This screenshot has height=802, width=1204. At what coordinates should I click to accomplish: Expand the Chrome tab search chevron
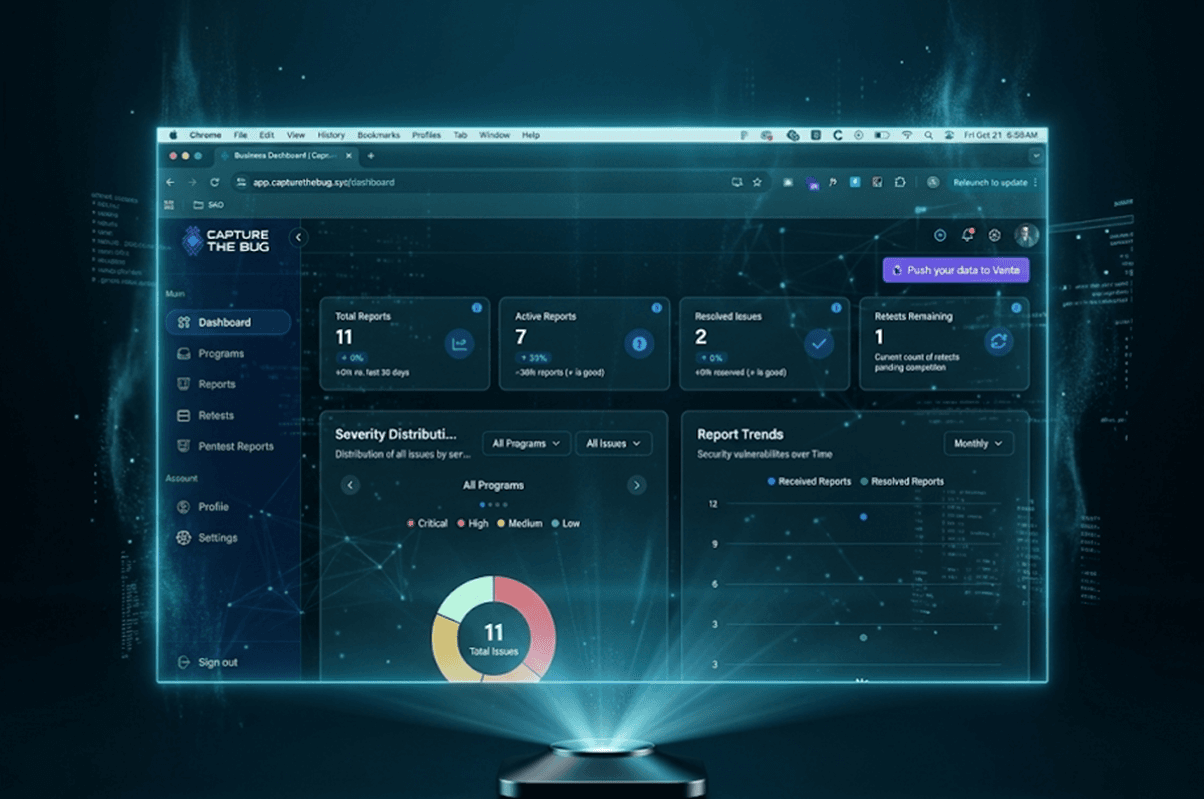(x=1036, y=156)
